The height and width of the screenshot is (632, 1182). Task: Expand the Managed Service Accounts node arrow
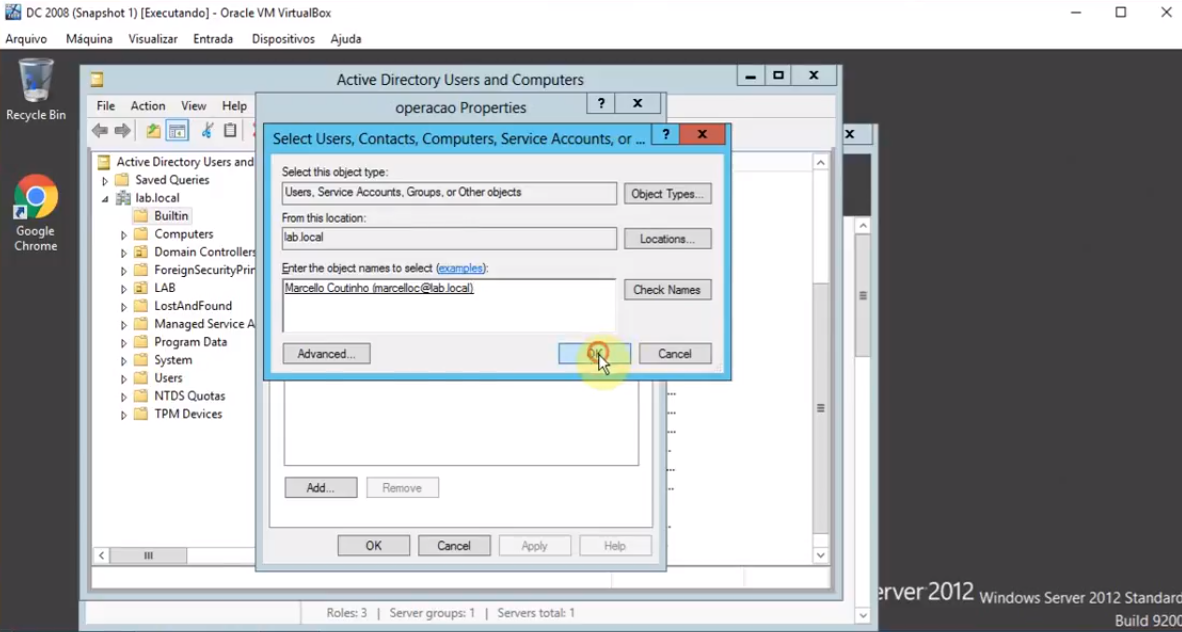pos(124,324)
